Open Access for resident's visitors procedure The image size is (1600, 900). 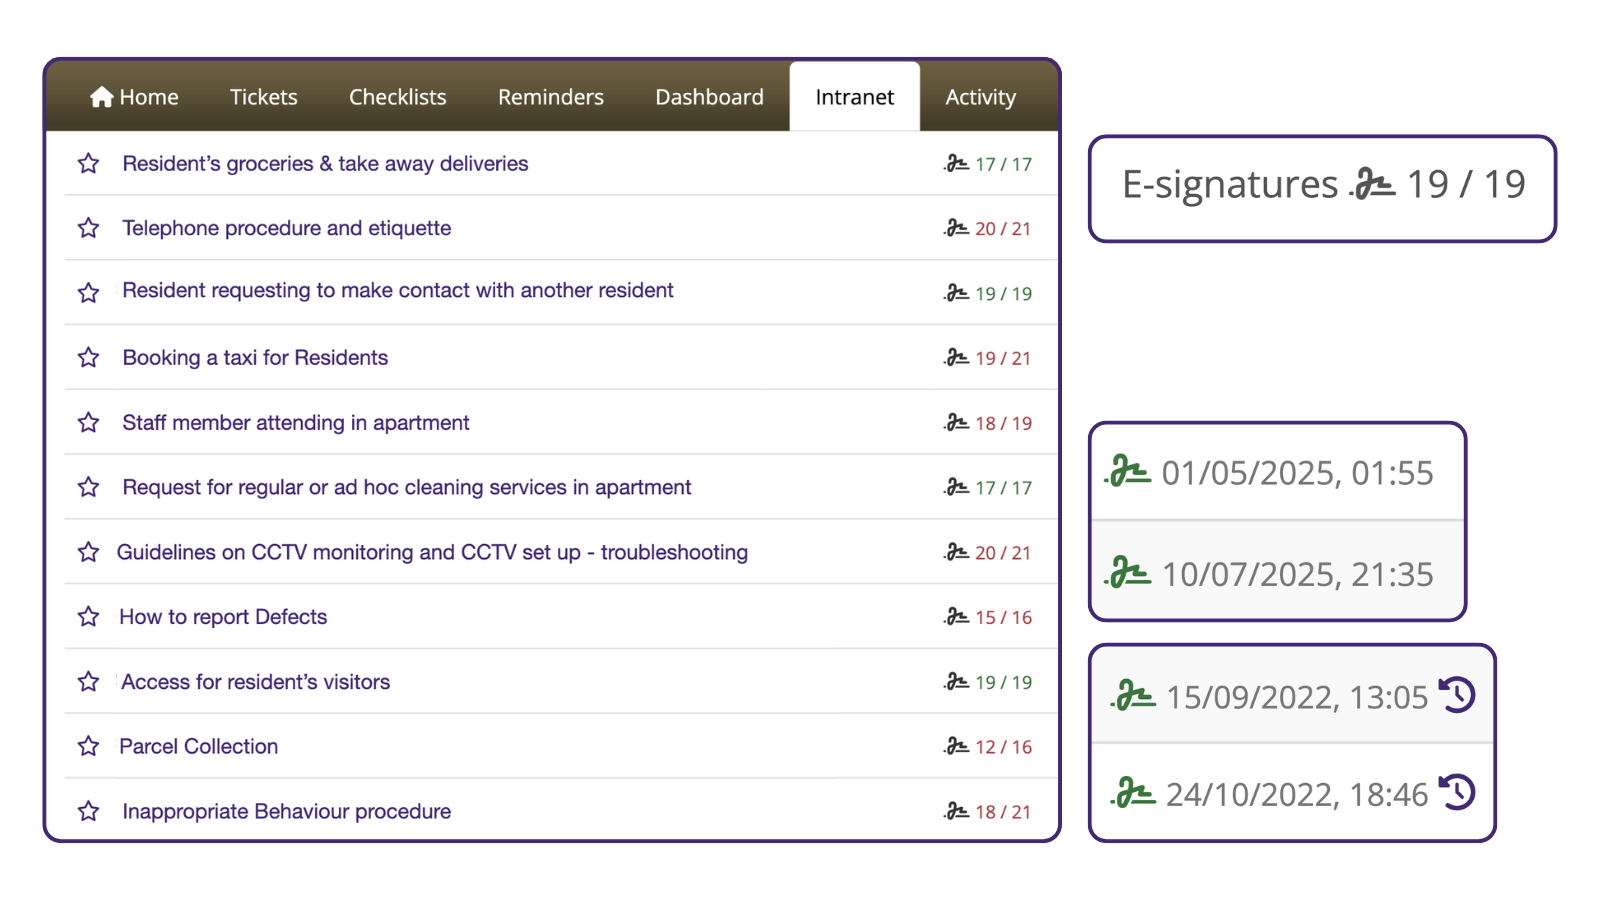(256, 682)
